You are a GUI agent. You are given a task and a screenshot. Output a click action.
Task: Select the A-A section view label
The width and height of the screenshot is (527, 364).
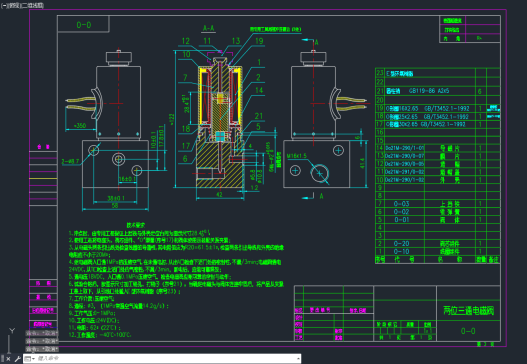coord(208,28)
